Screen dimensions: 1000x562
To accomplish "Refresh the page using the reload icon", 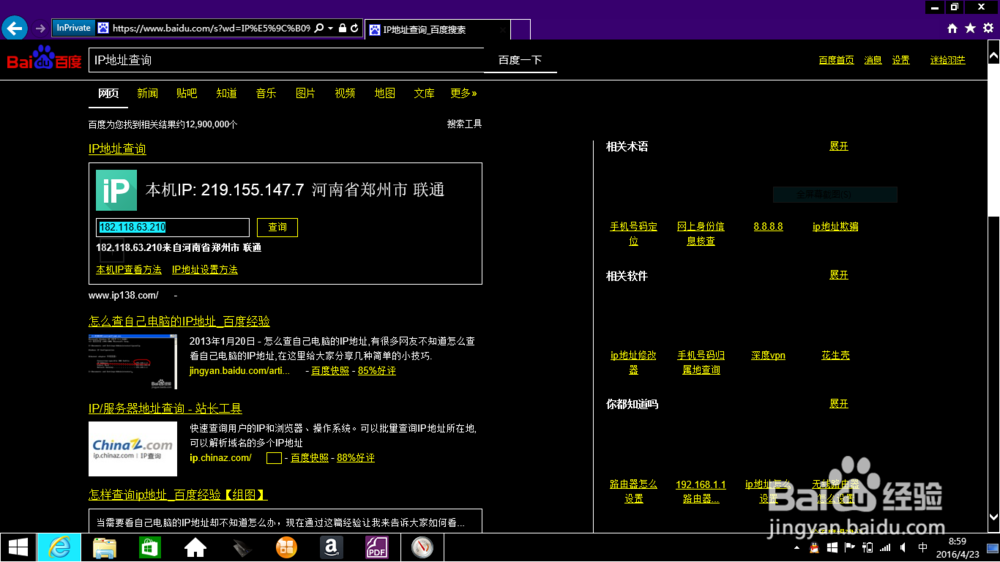I will (355, 28).
